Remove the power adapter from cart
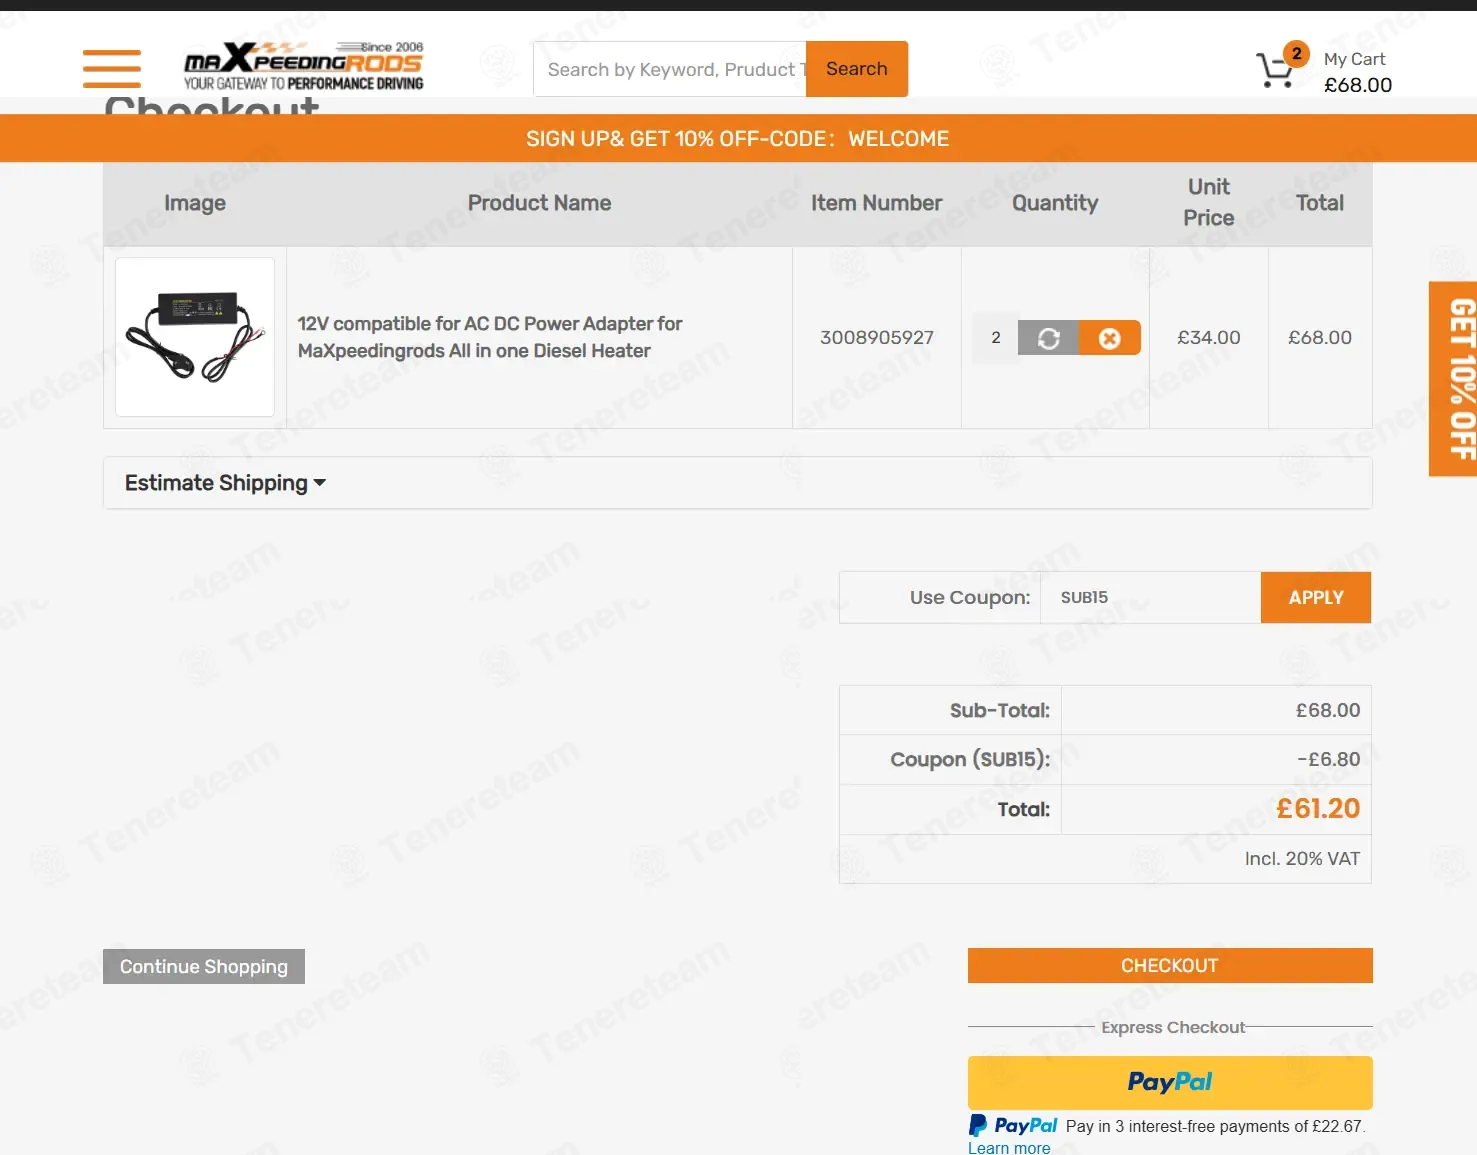 (x=1110, y=338)
